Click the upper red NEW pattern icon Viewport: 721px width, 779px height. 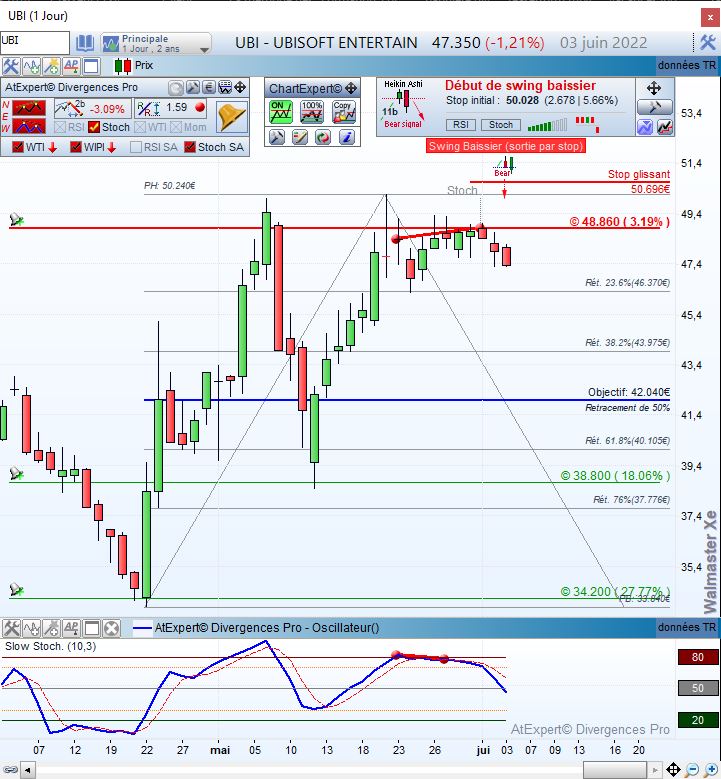pyautogui.click(x=29, y=107)
